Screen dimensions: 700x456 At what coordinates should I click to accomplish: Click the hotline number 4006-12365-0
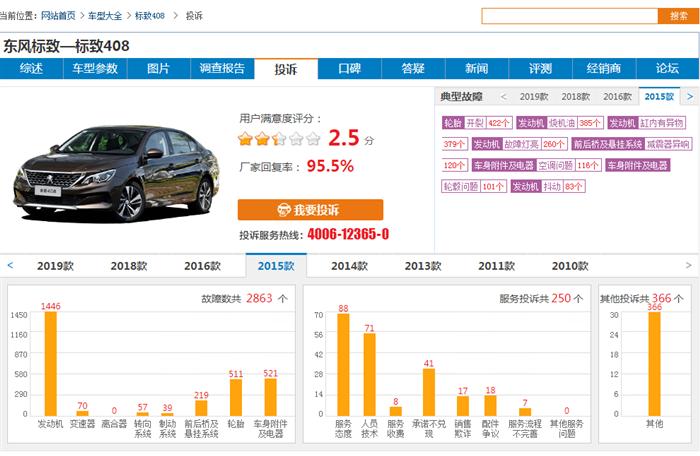(348, 234)
